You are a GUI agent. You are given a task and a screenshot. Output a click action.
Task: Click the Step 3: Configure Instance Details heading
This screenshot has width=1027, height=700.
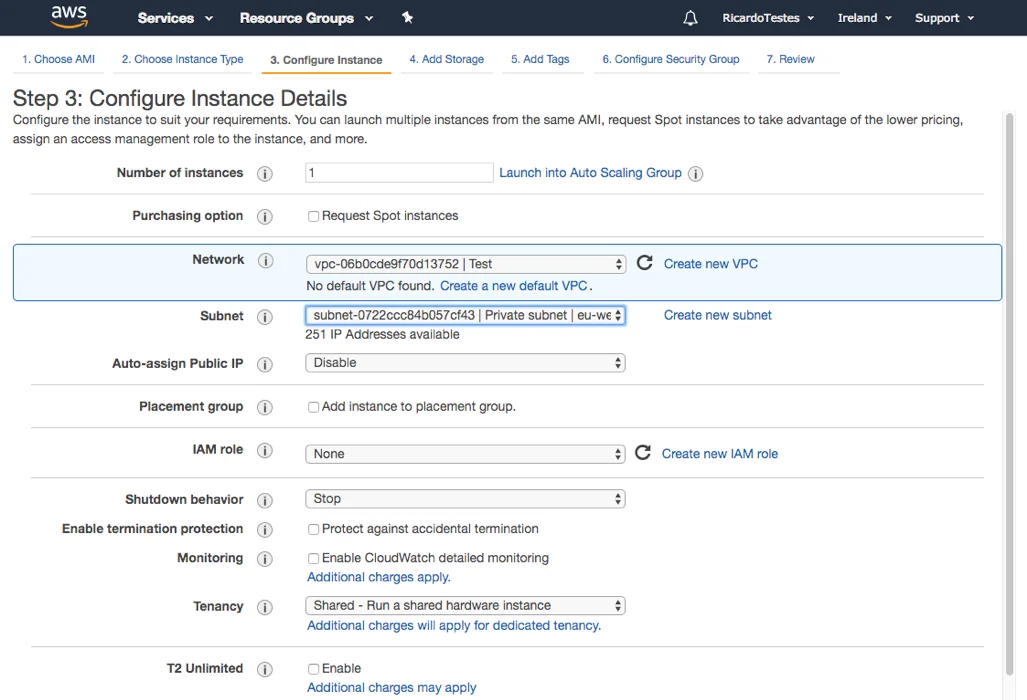[180, 98]
